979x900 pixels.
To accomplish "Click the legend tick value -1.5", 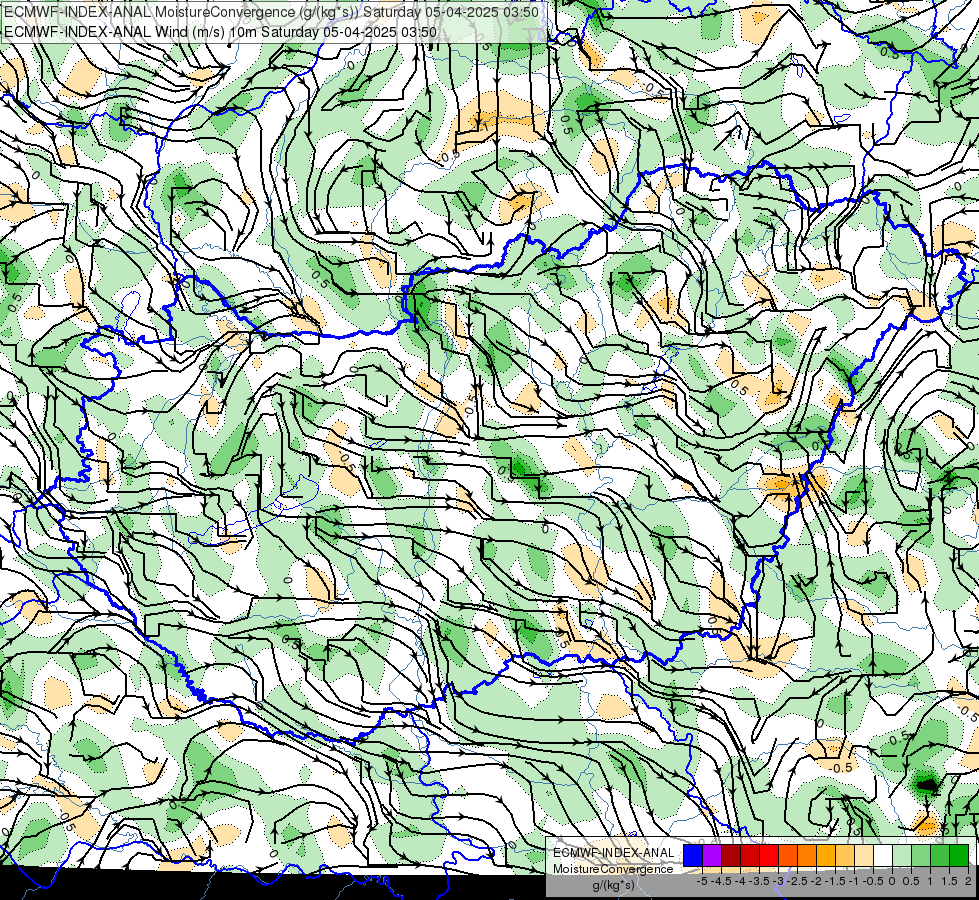I will coord(835,881).
